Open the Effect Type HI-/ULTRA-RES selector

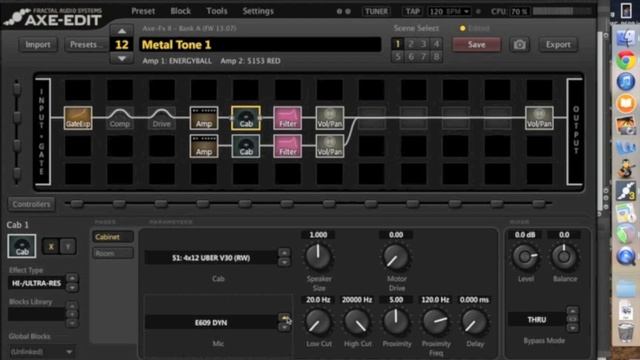pos(36,283)
